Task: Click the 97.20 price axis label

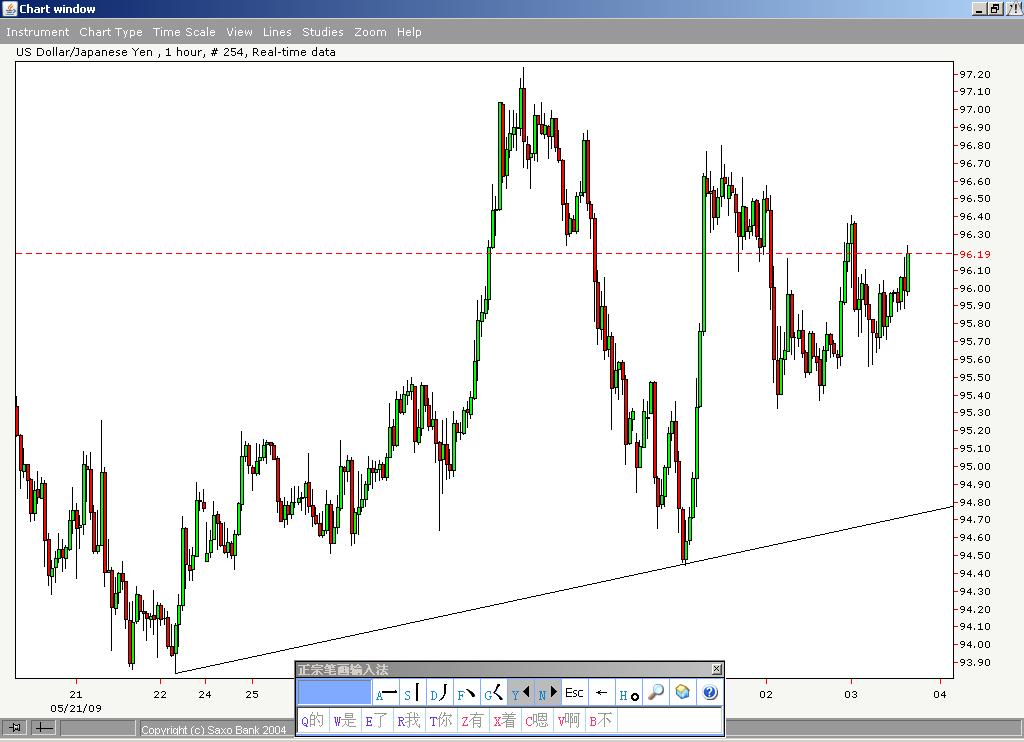Action: coord(975,74)
